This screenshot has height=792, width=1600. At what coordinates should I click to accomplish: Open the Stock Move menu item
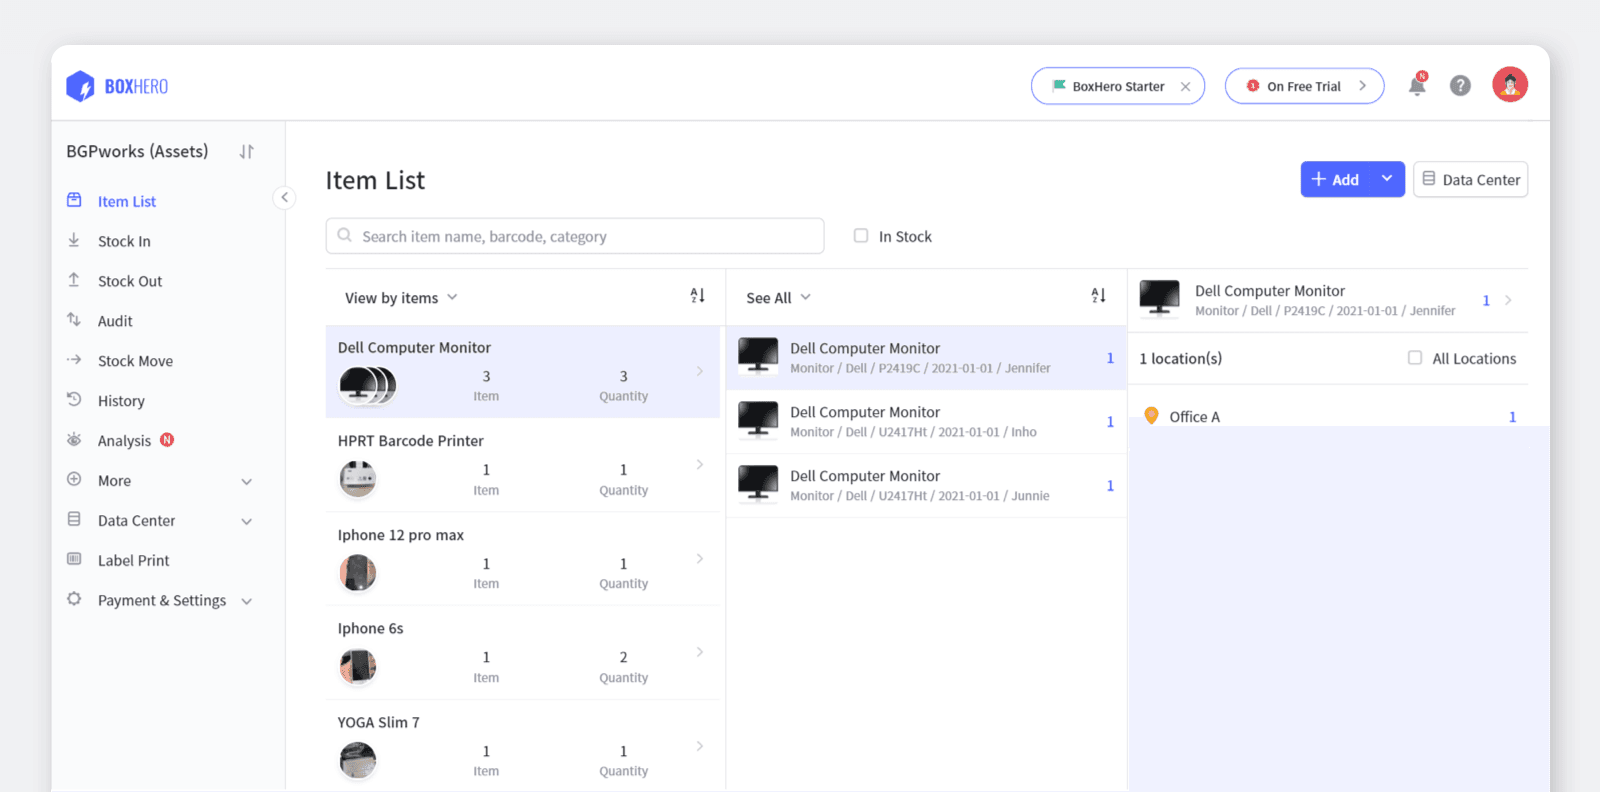[135, 361]
